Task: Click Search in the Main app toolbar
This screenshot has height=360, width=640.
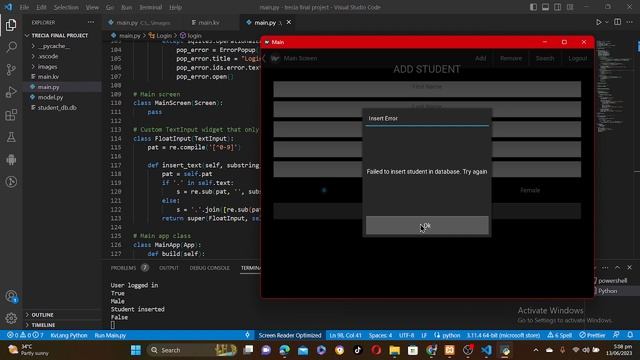Action: coord(545,58)
